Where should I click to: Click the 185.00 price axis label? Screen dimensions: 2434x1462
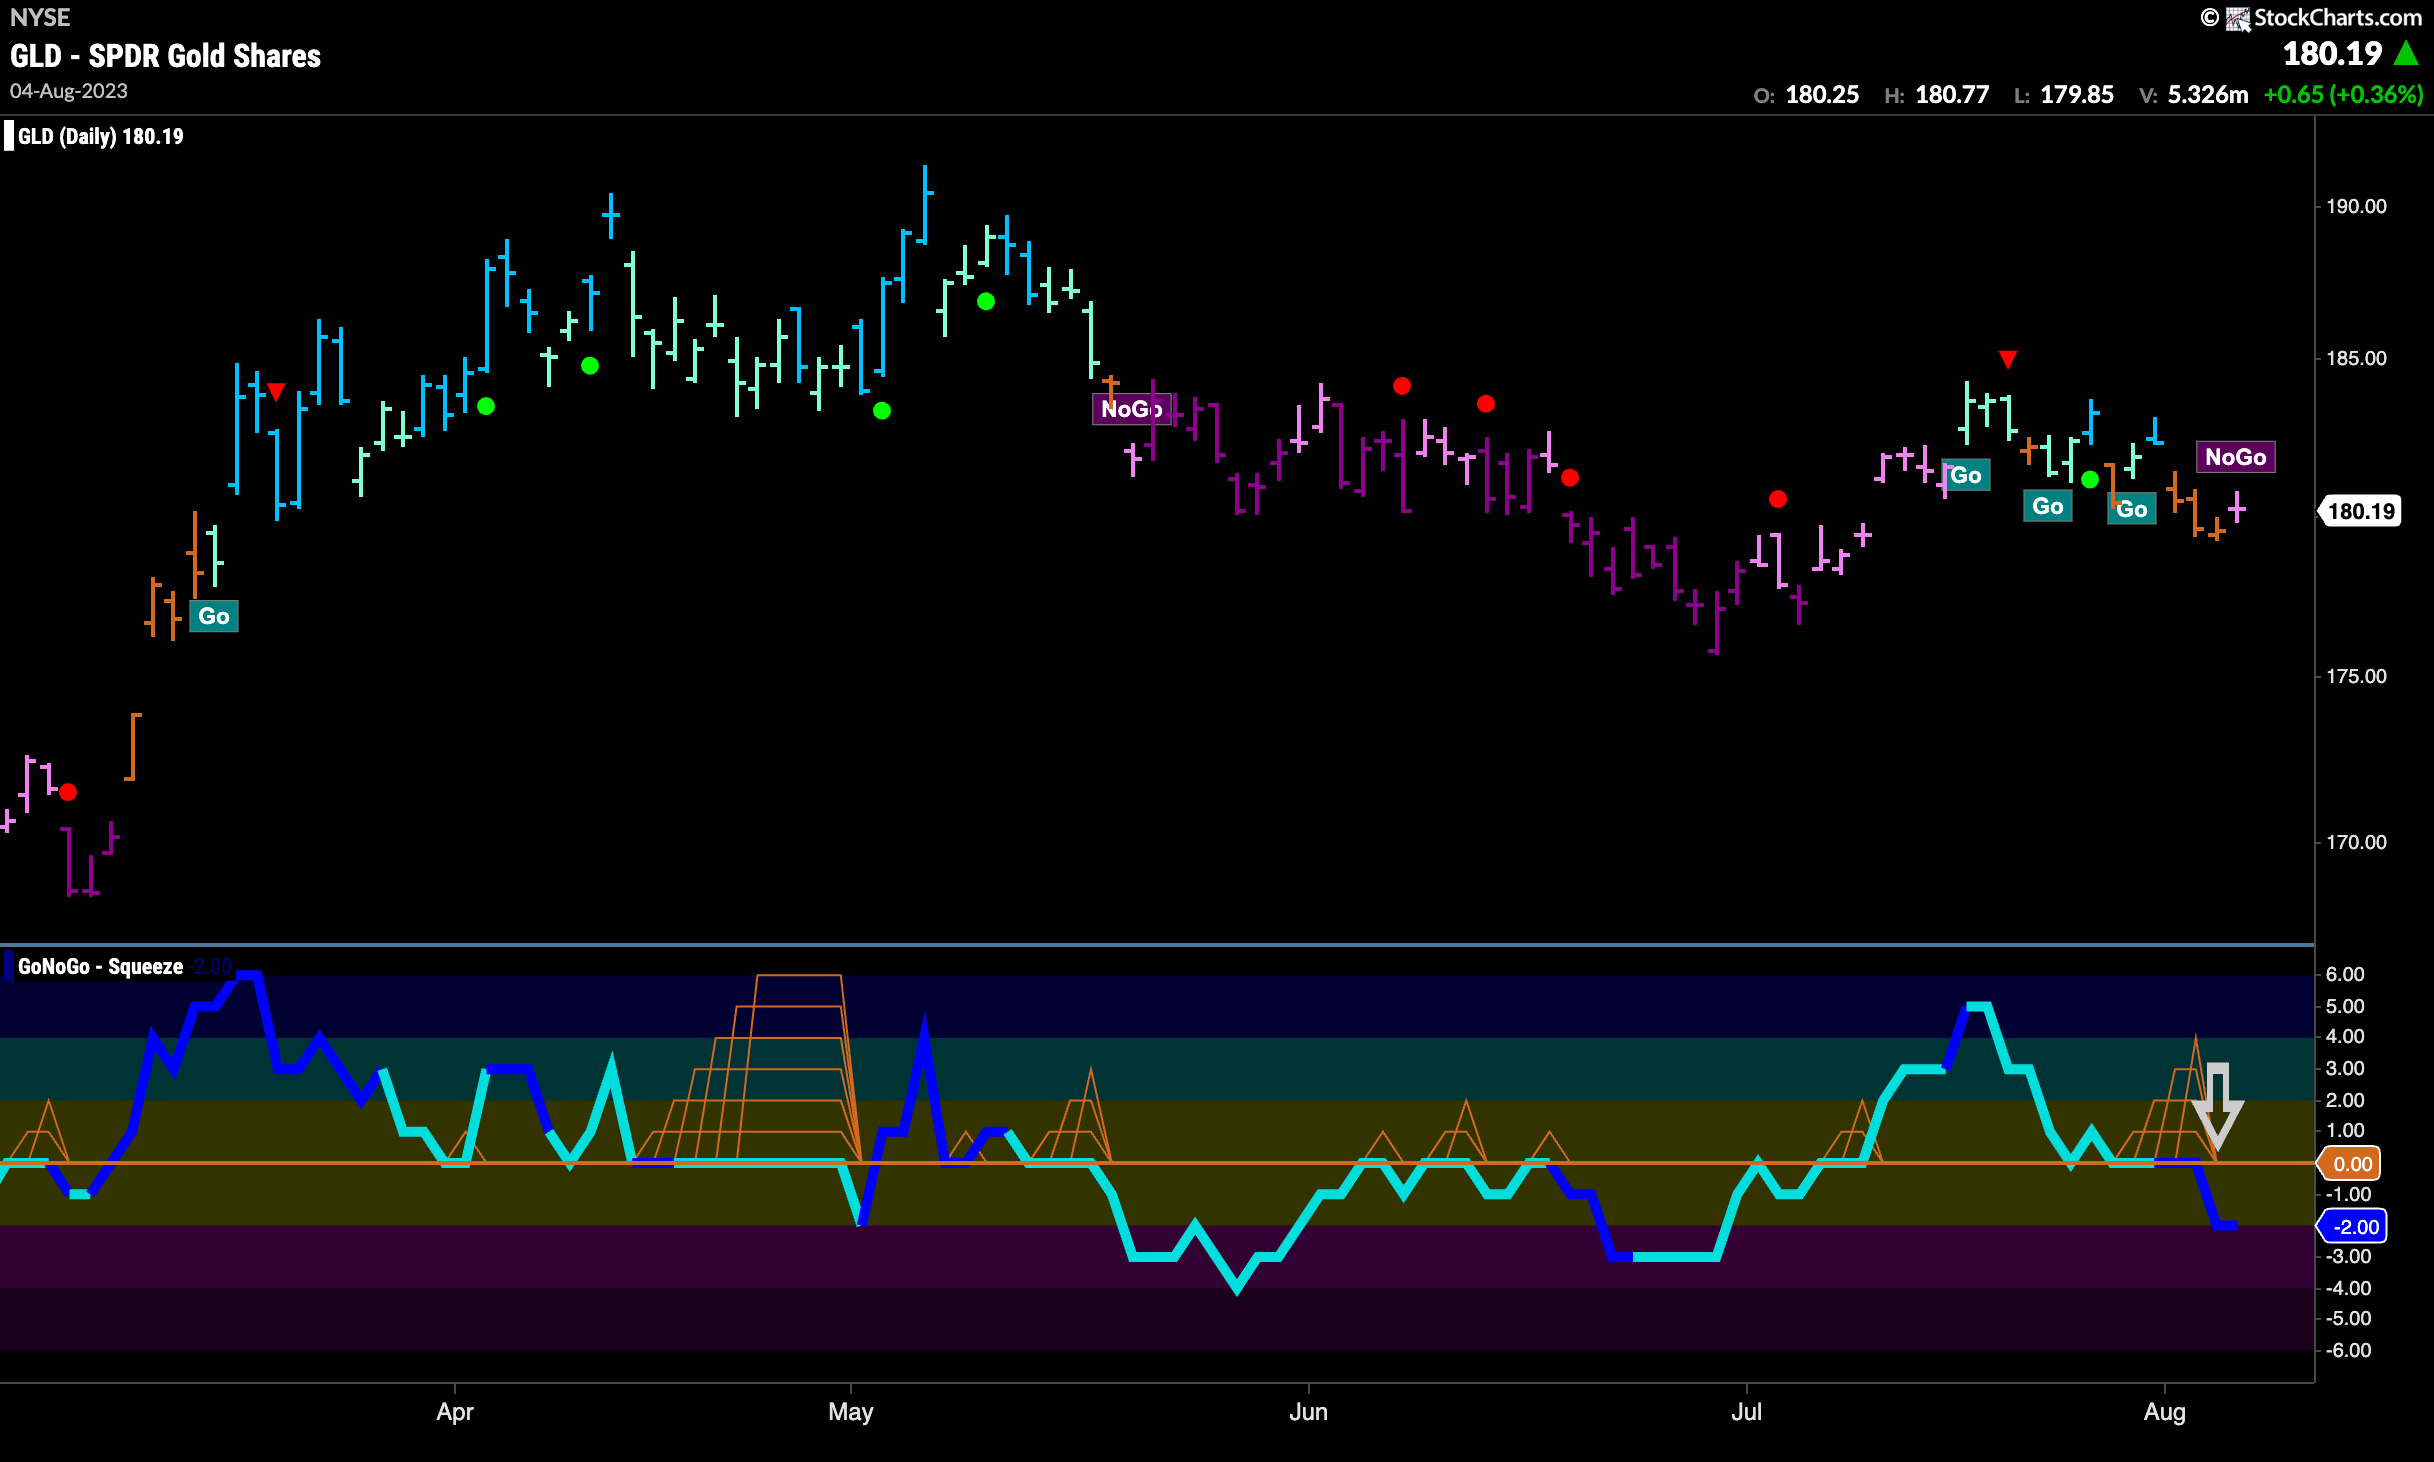(x=2356, y=358)
